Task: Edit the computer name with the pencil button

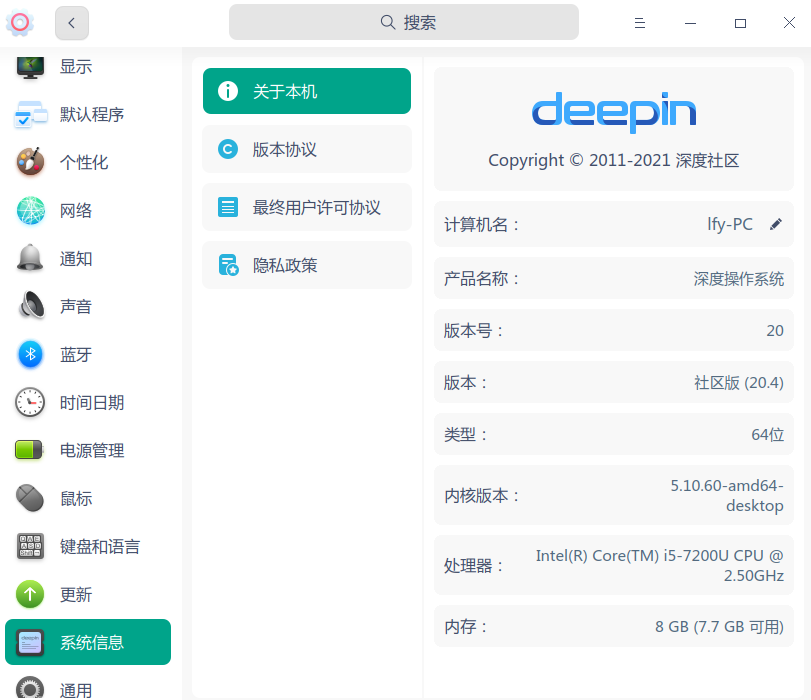Action: (777, 224)
